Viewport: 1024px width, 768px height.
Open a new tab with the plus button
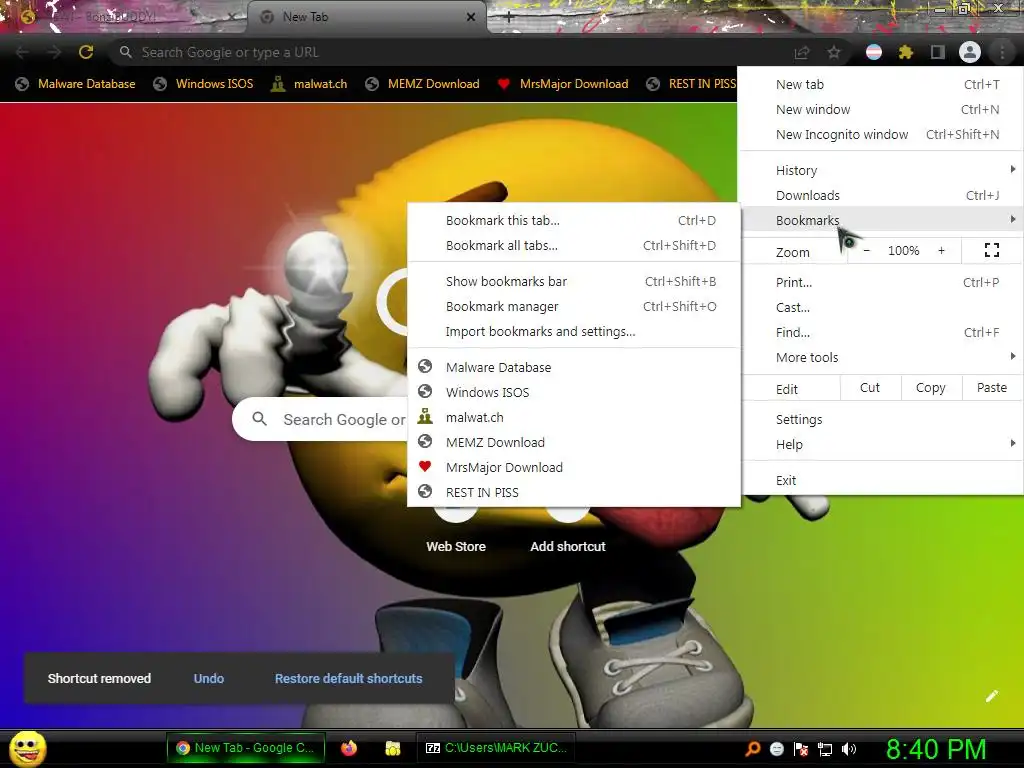point(509,18)
